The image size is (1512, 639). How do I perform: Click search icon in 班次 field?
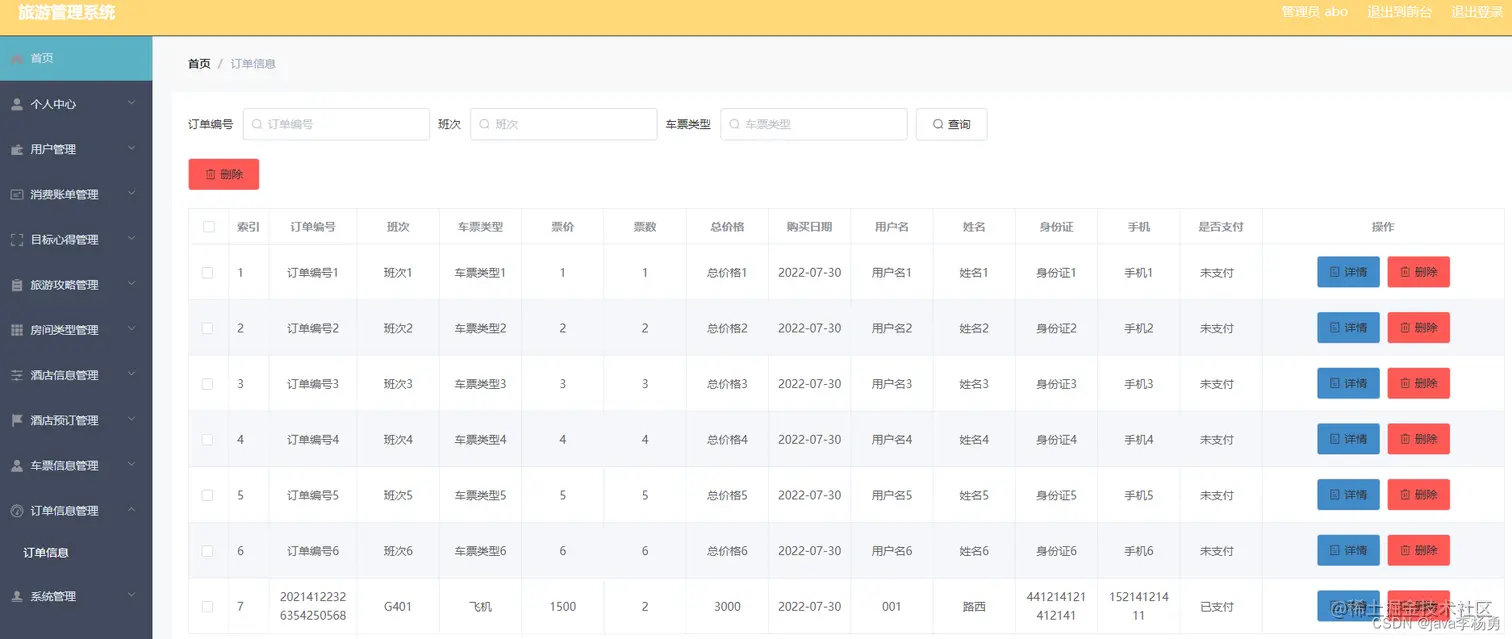tap(485, 125)
